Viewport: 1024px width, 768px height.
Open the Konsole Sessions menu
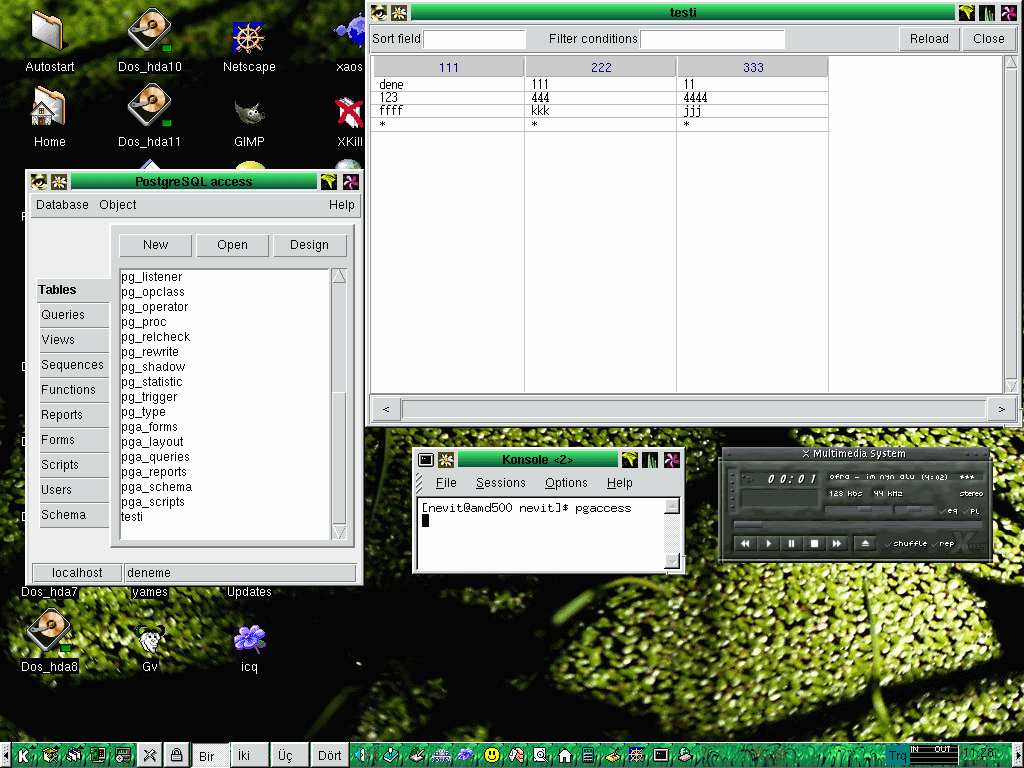(x=500, y=483)
